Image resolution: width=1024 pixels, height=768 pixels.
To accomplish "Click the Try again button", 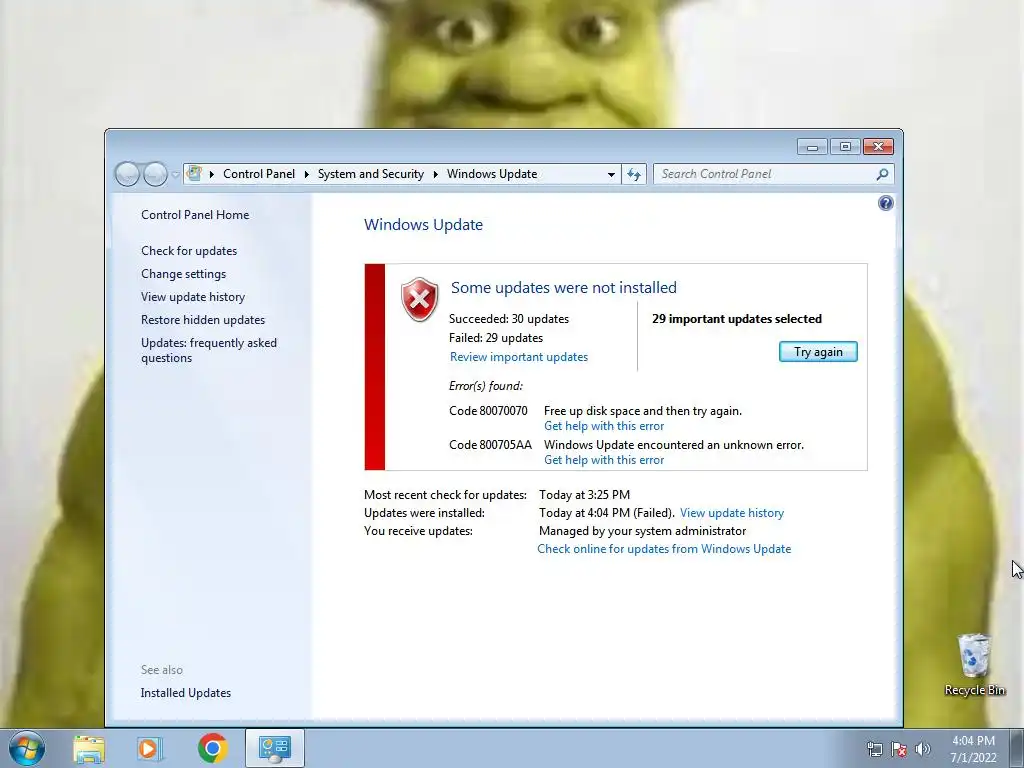I will point(818,352).
